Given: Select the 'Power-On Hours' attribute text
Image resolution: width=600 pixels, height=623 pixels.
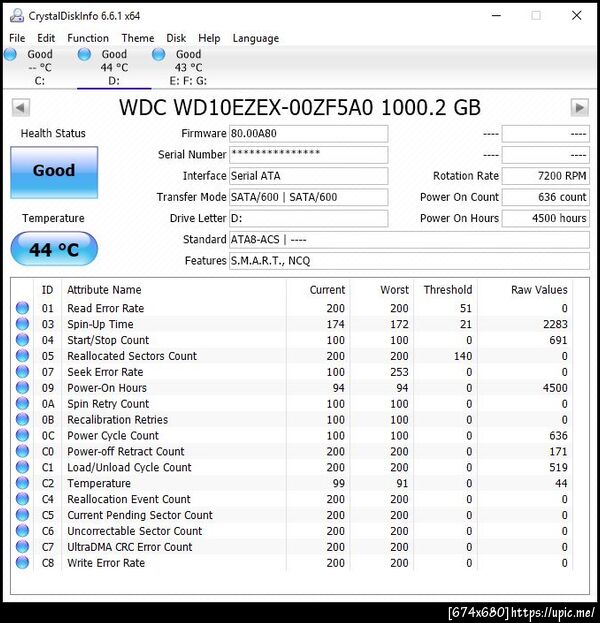Looking at the screenshot, I should (107, 388).
